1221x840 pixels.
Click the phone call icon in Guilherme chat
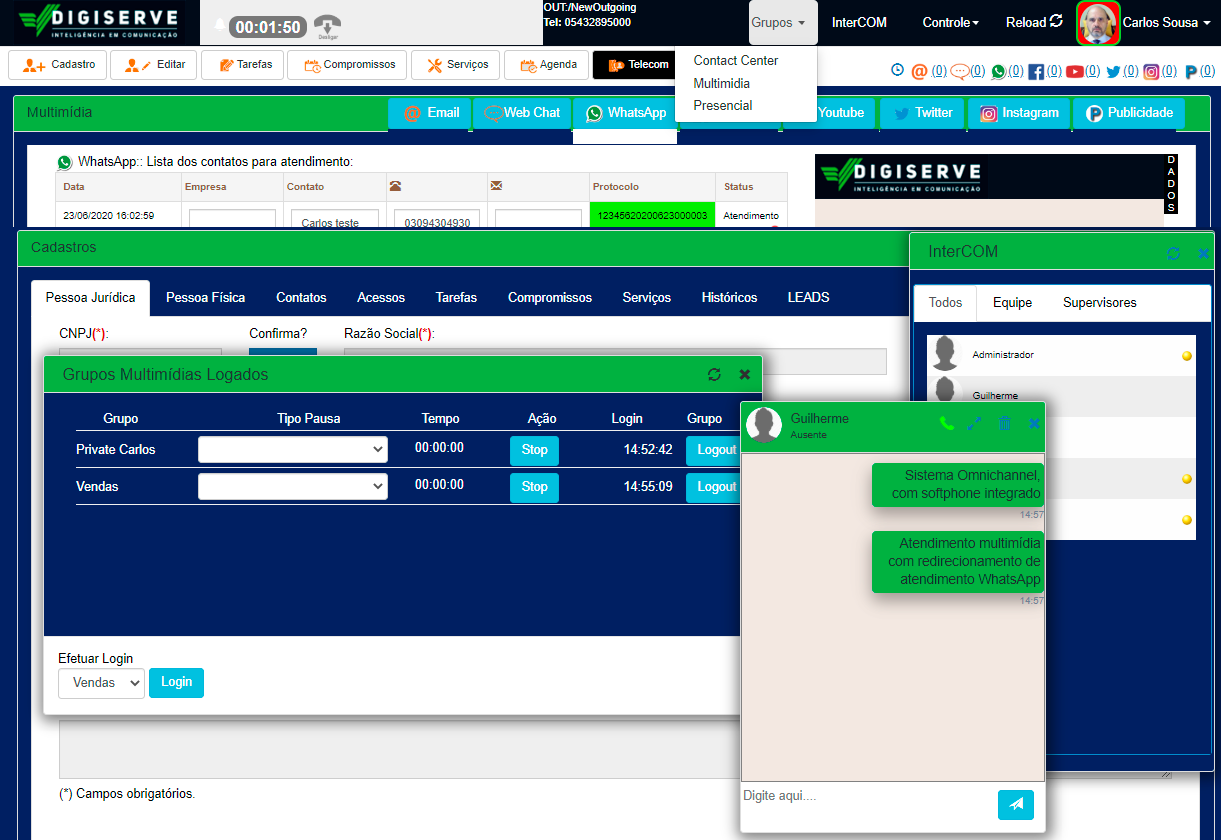(946, 424)
